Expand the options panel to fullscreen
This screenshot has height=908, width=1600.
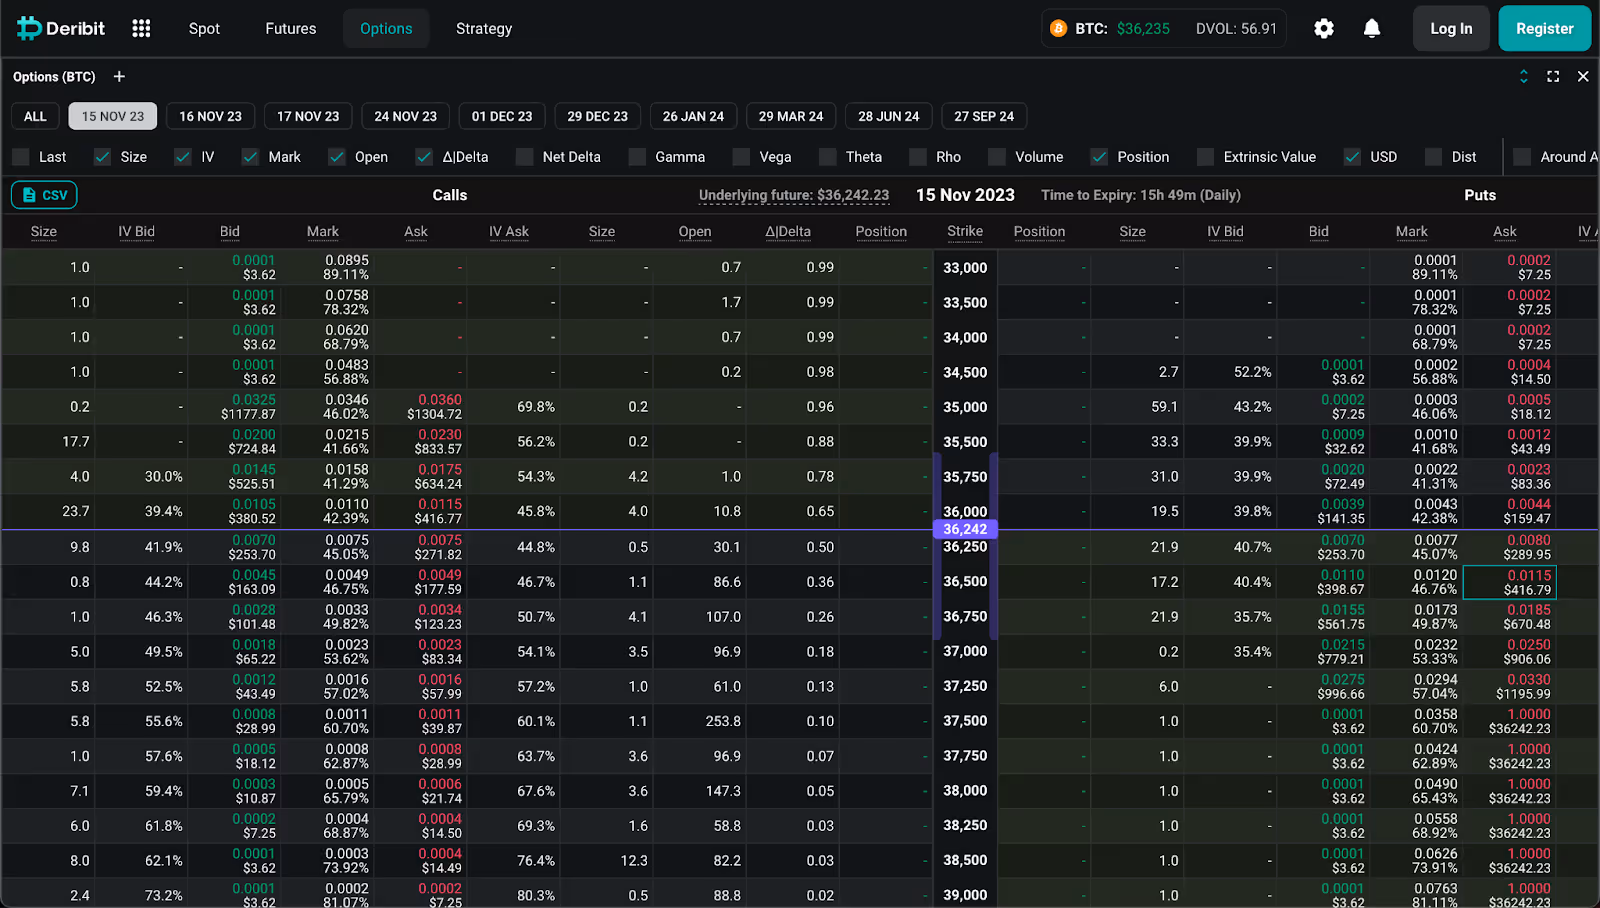(x=1553, y=76)
